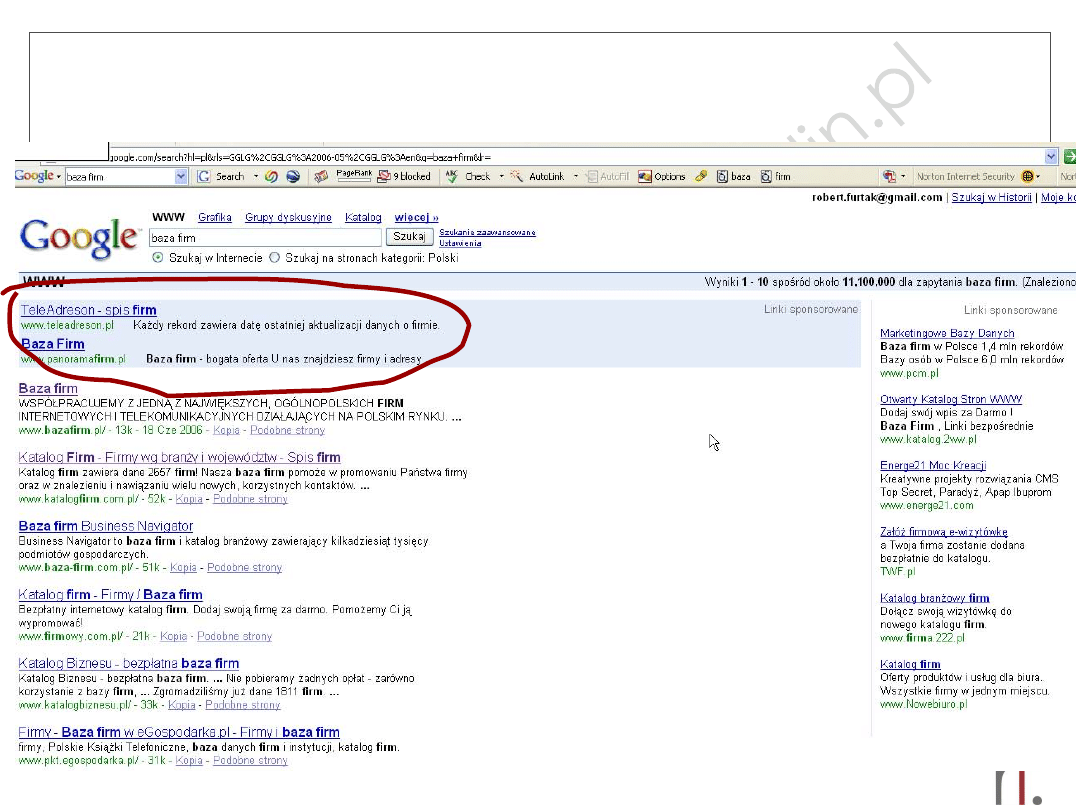Click the main Google search box
Viewport: 1080px width, 810px height.
click(265, 238)
